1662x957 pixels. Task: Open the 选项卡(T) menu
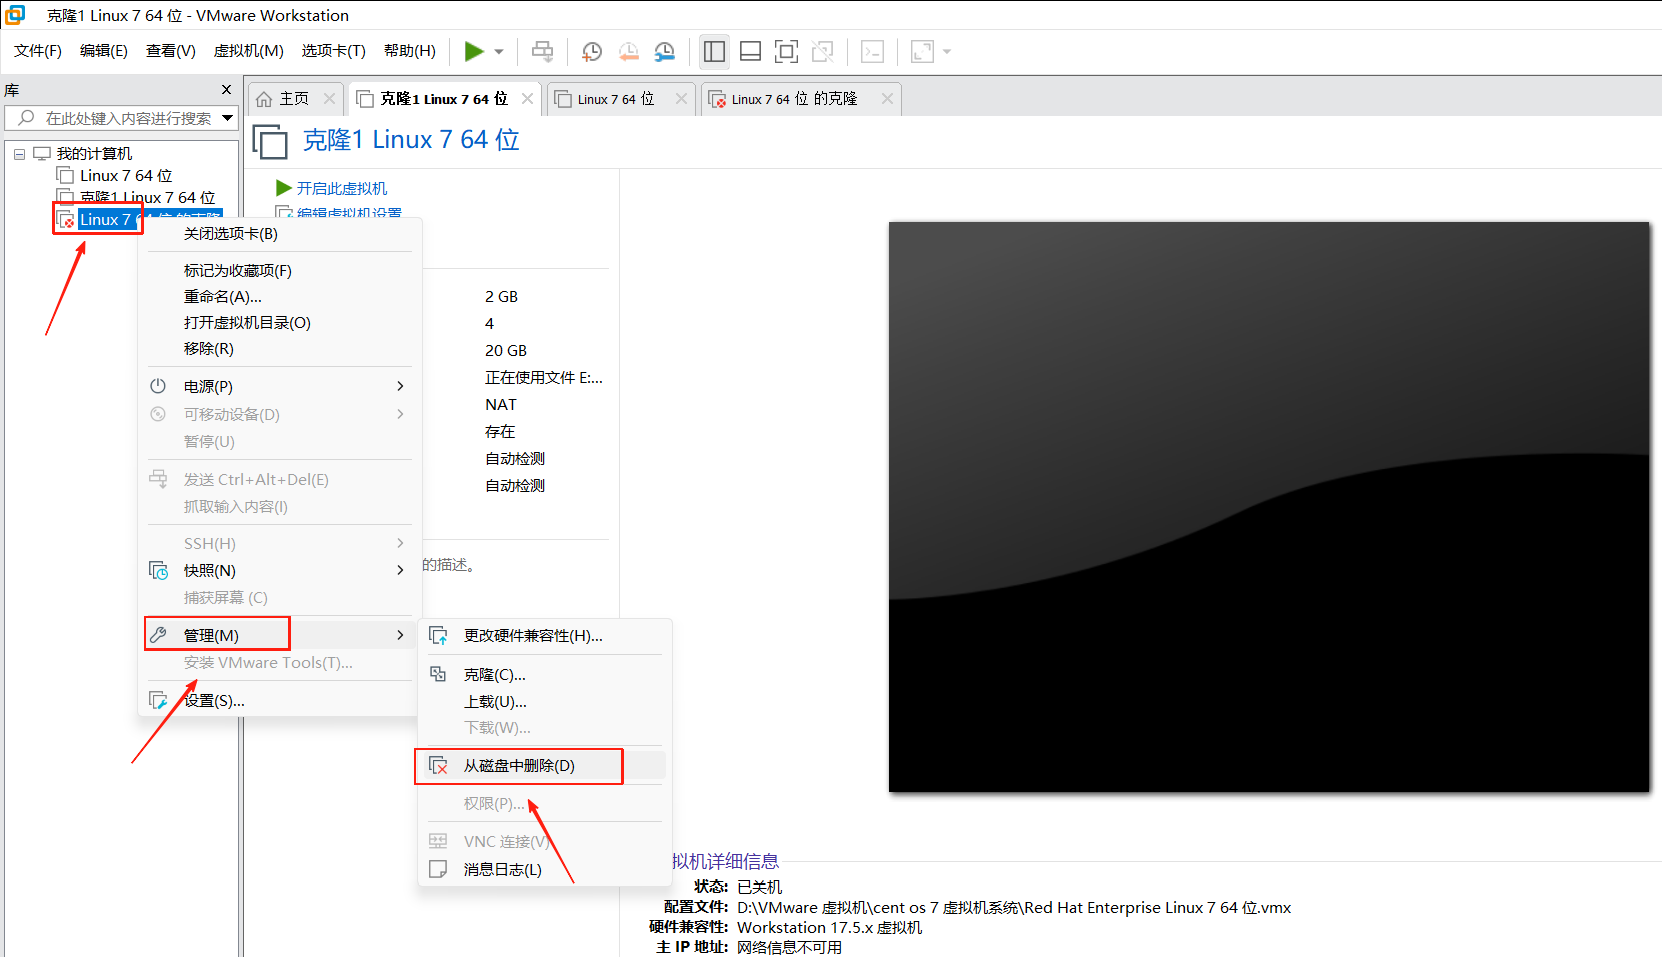pyautogui.click(x=334, y=51)
